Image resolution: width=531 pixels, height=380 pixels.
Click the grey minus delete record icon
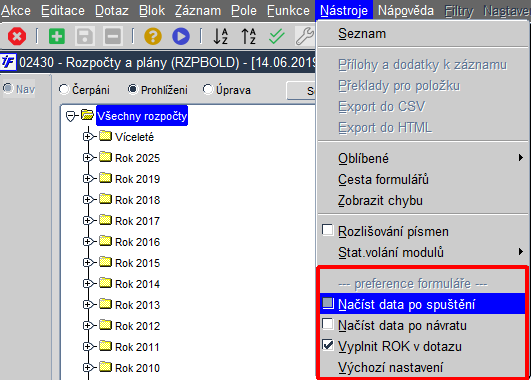113,36
